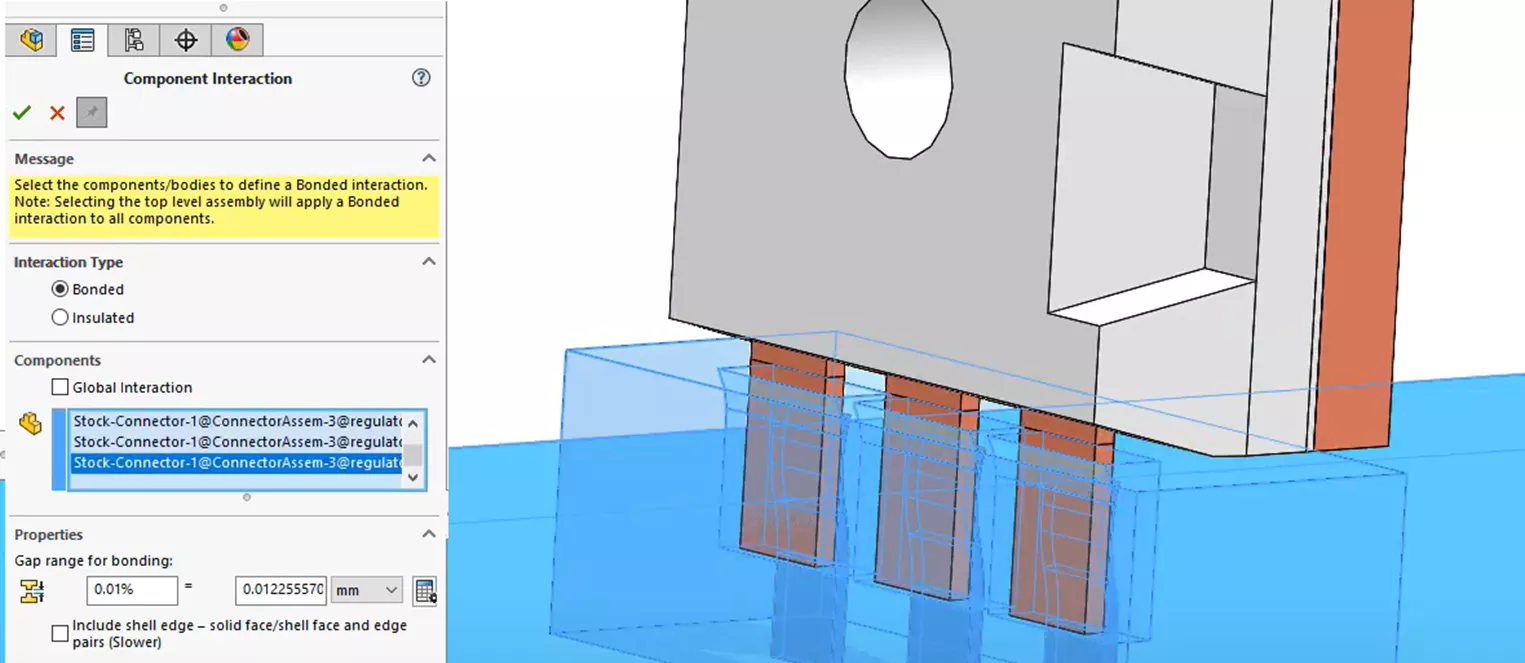This screenshot has width=1525, height=663.
Task: Open the FeatureManager design tree tab
Action: [31, 39]
